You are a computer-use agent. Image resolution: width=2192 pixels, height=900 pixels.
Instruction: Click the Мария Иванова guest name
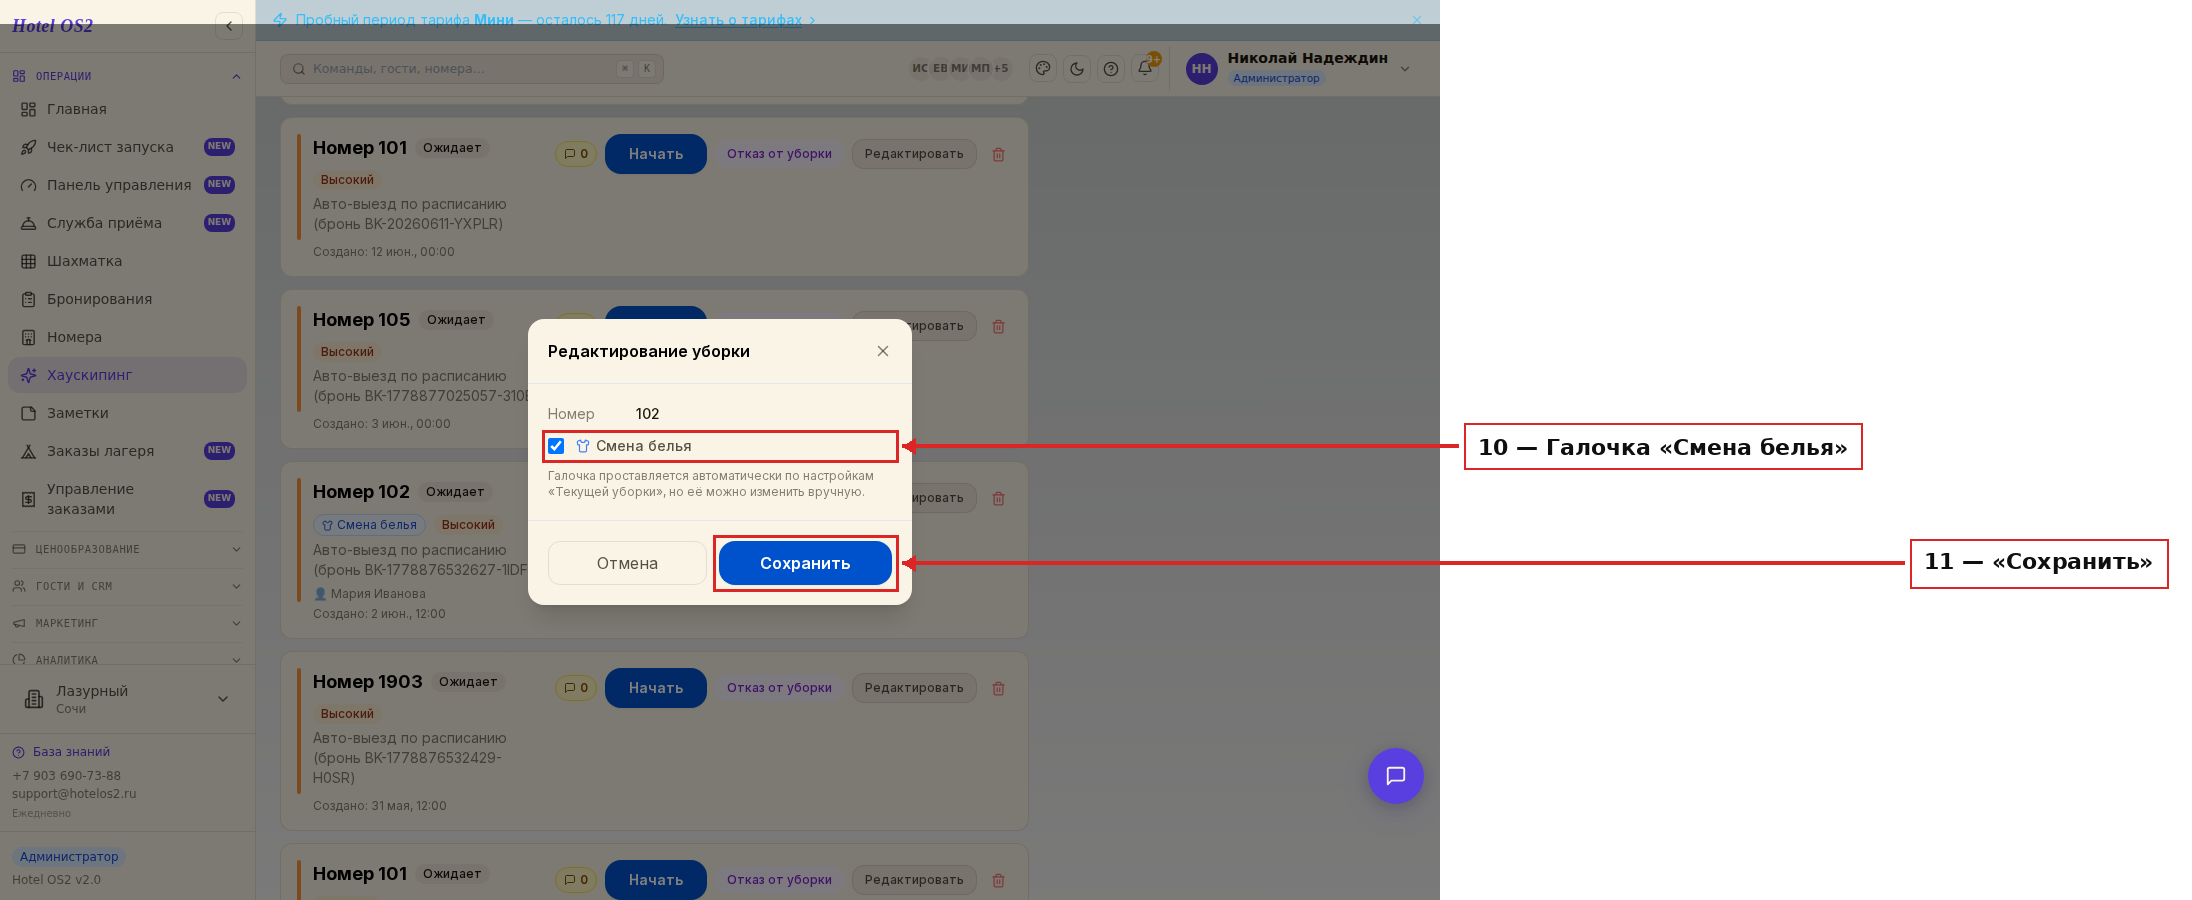378,594
